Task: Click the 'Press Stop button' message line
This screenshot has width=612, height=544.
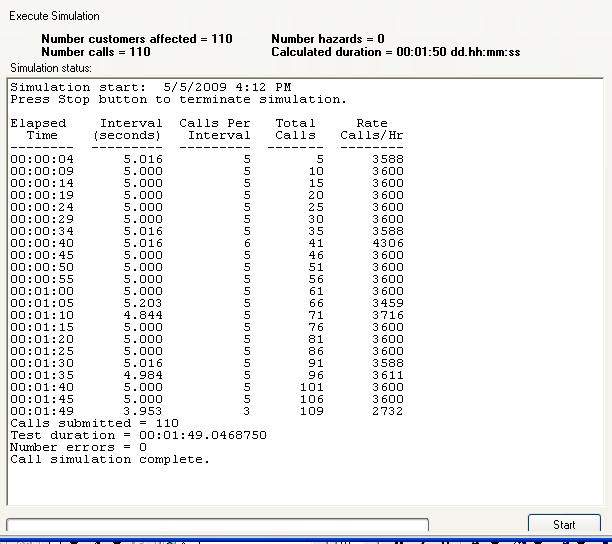Action: (x=178, y=99)
